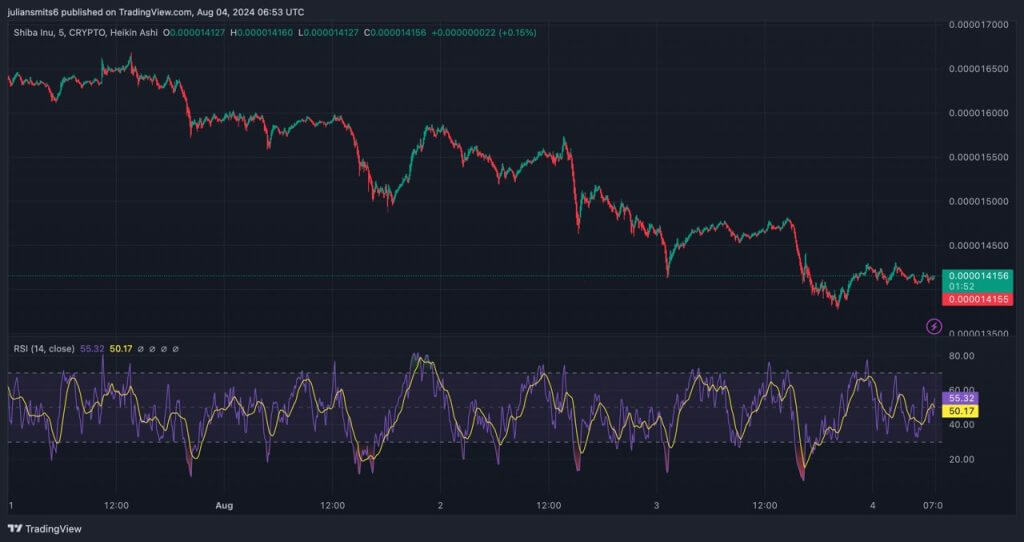Screen dimensions: 1024x542
Task: Click the TradingView logo at bottom left
Action: (x=44, y=529)
